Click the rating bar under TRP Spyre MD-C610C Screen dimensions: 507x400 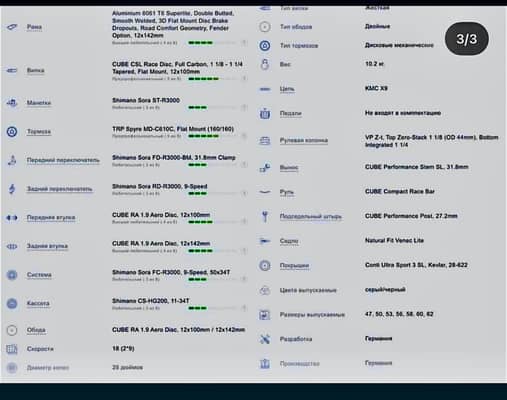coord(203,136)
